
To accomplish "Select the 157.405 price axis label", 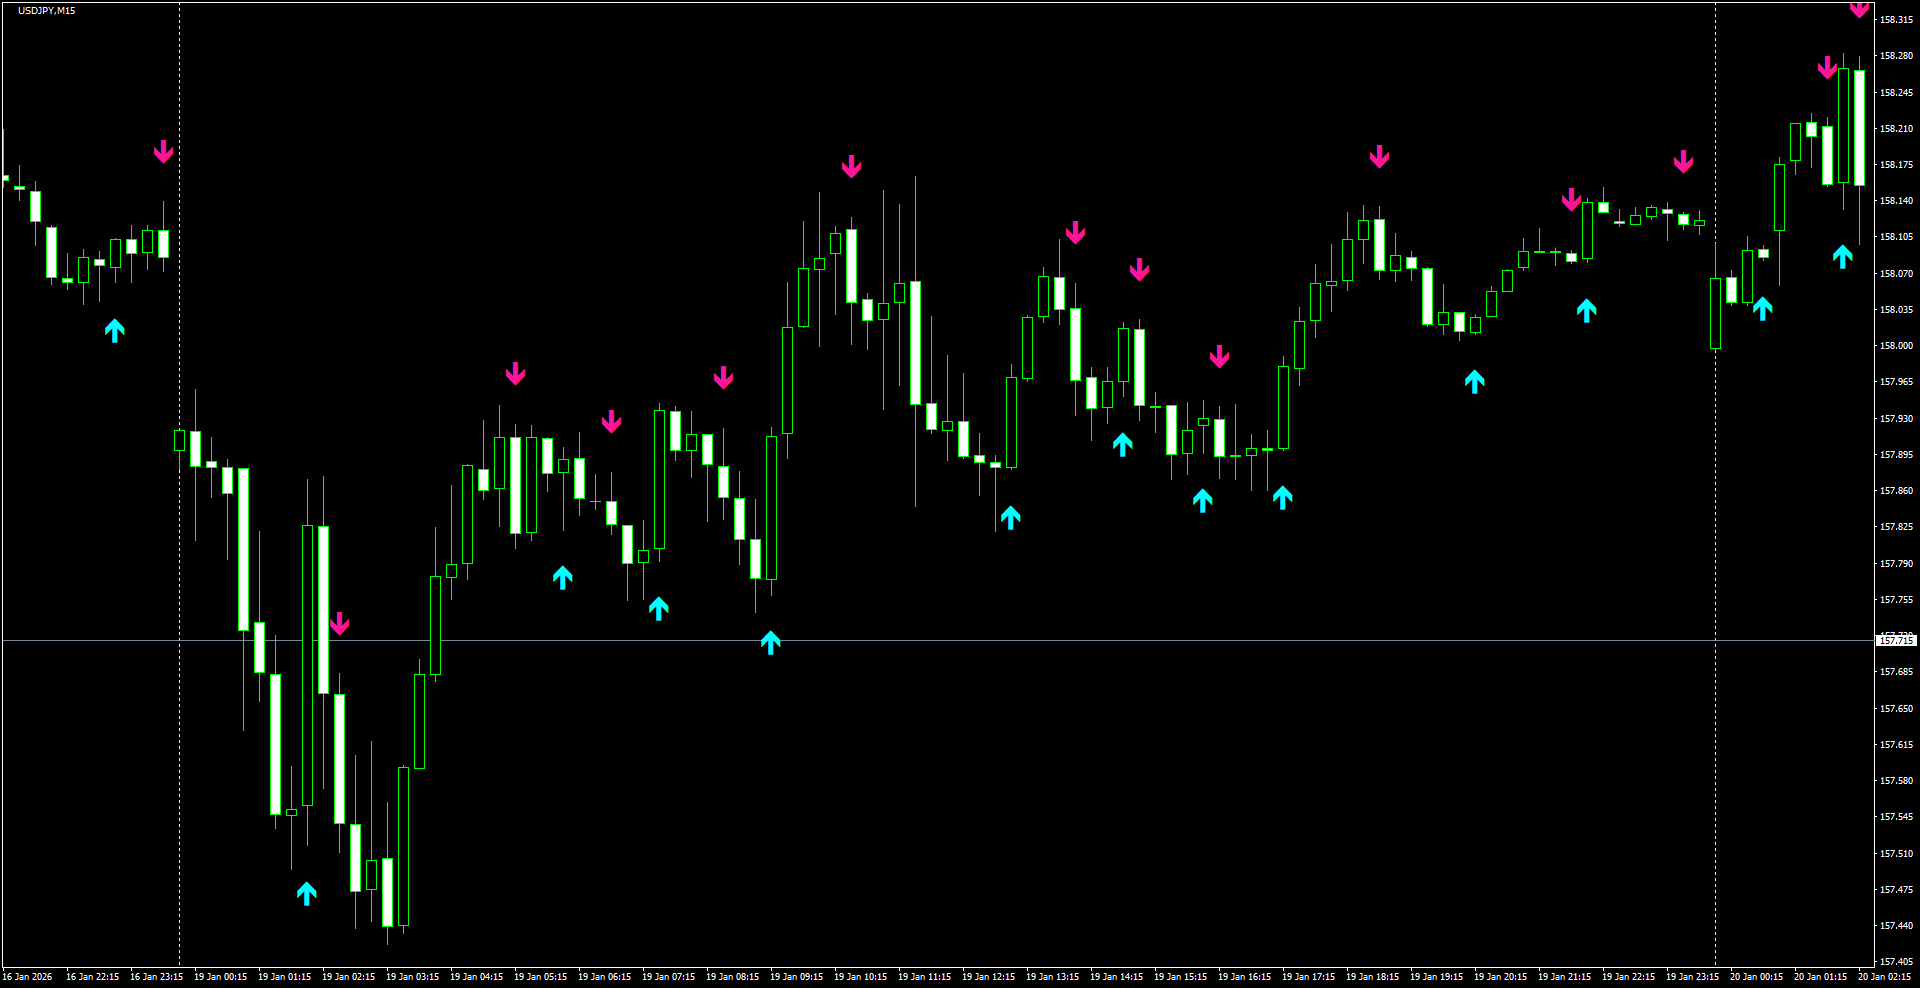I will [x=1896, y=962].
